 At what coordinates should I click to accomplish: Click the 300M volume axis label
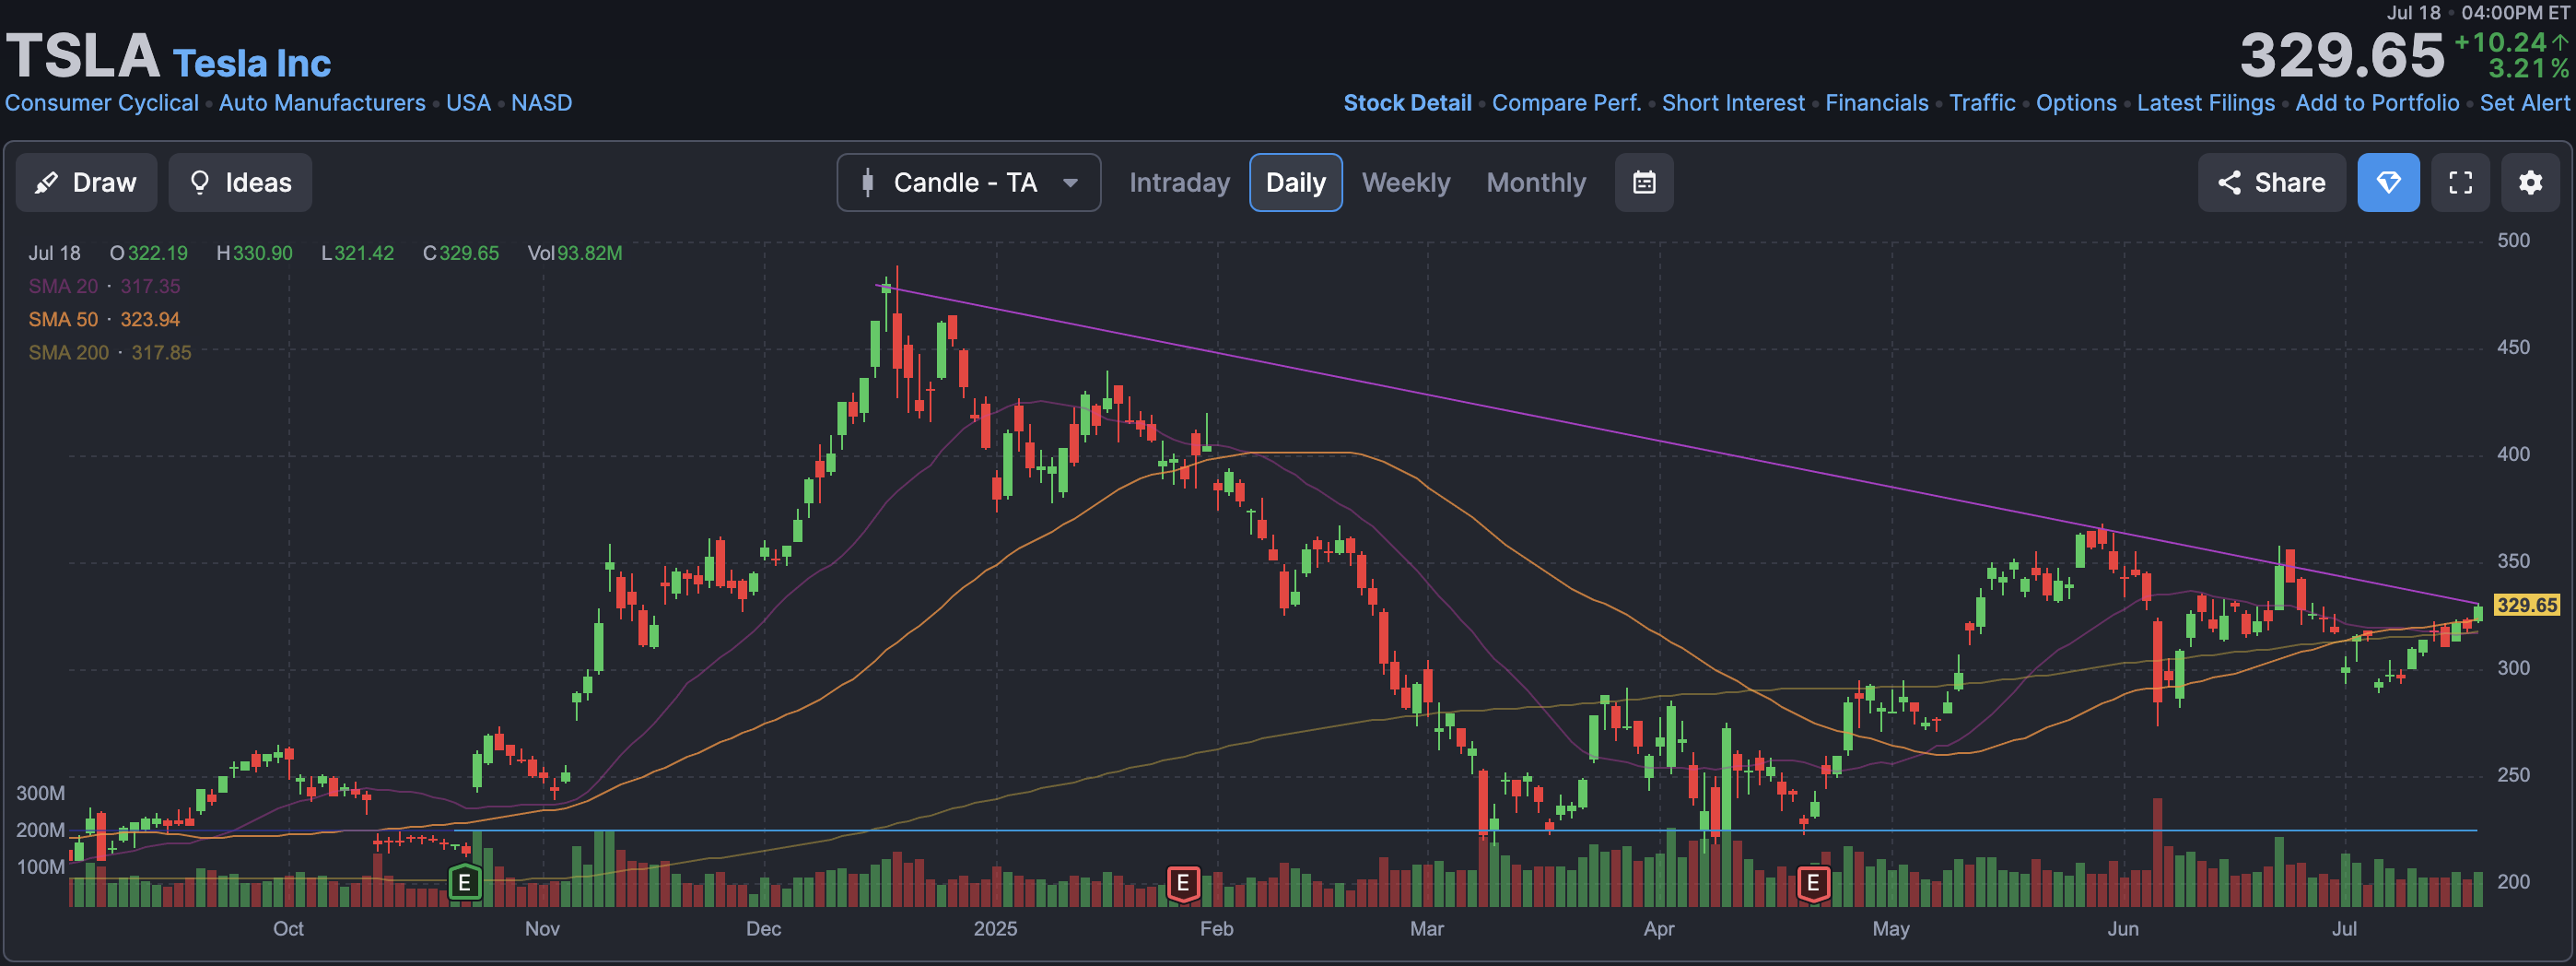[40, 793]
